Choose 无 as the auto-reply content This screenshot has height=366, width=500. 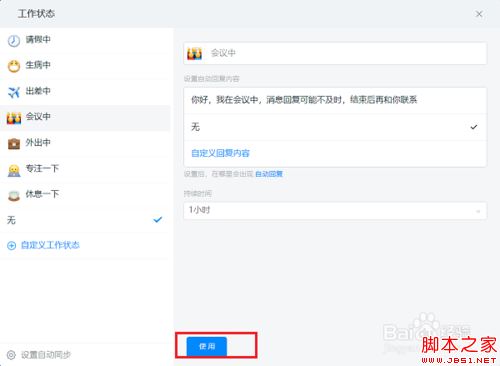pyautogui.click(x=335, y=127)
